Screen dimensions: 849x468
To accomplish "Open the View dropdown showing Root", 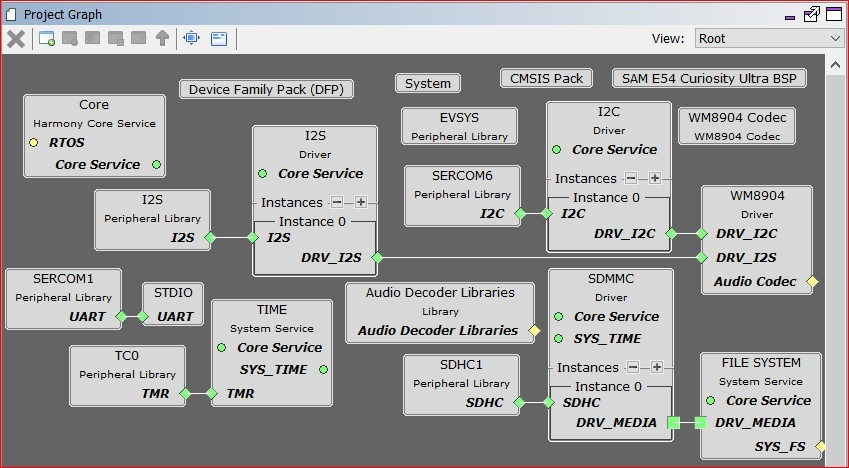I will click(x=768, y=38).
